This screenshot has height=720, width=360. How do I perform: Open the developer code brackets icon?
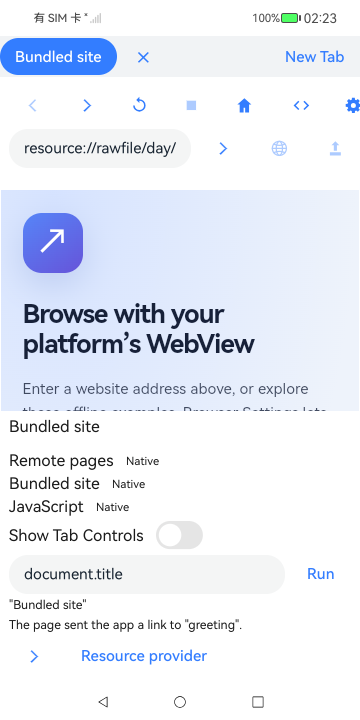pos(301,106)
